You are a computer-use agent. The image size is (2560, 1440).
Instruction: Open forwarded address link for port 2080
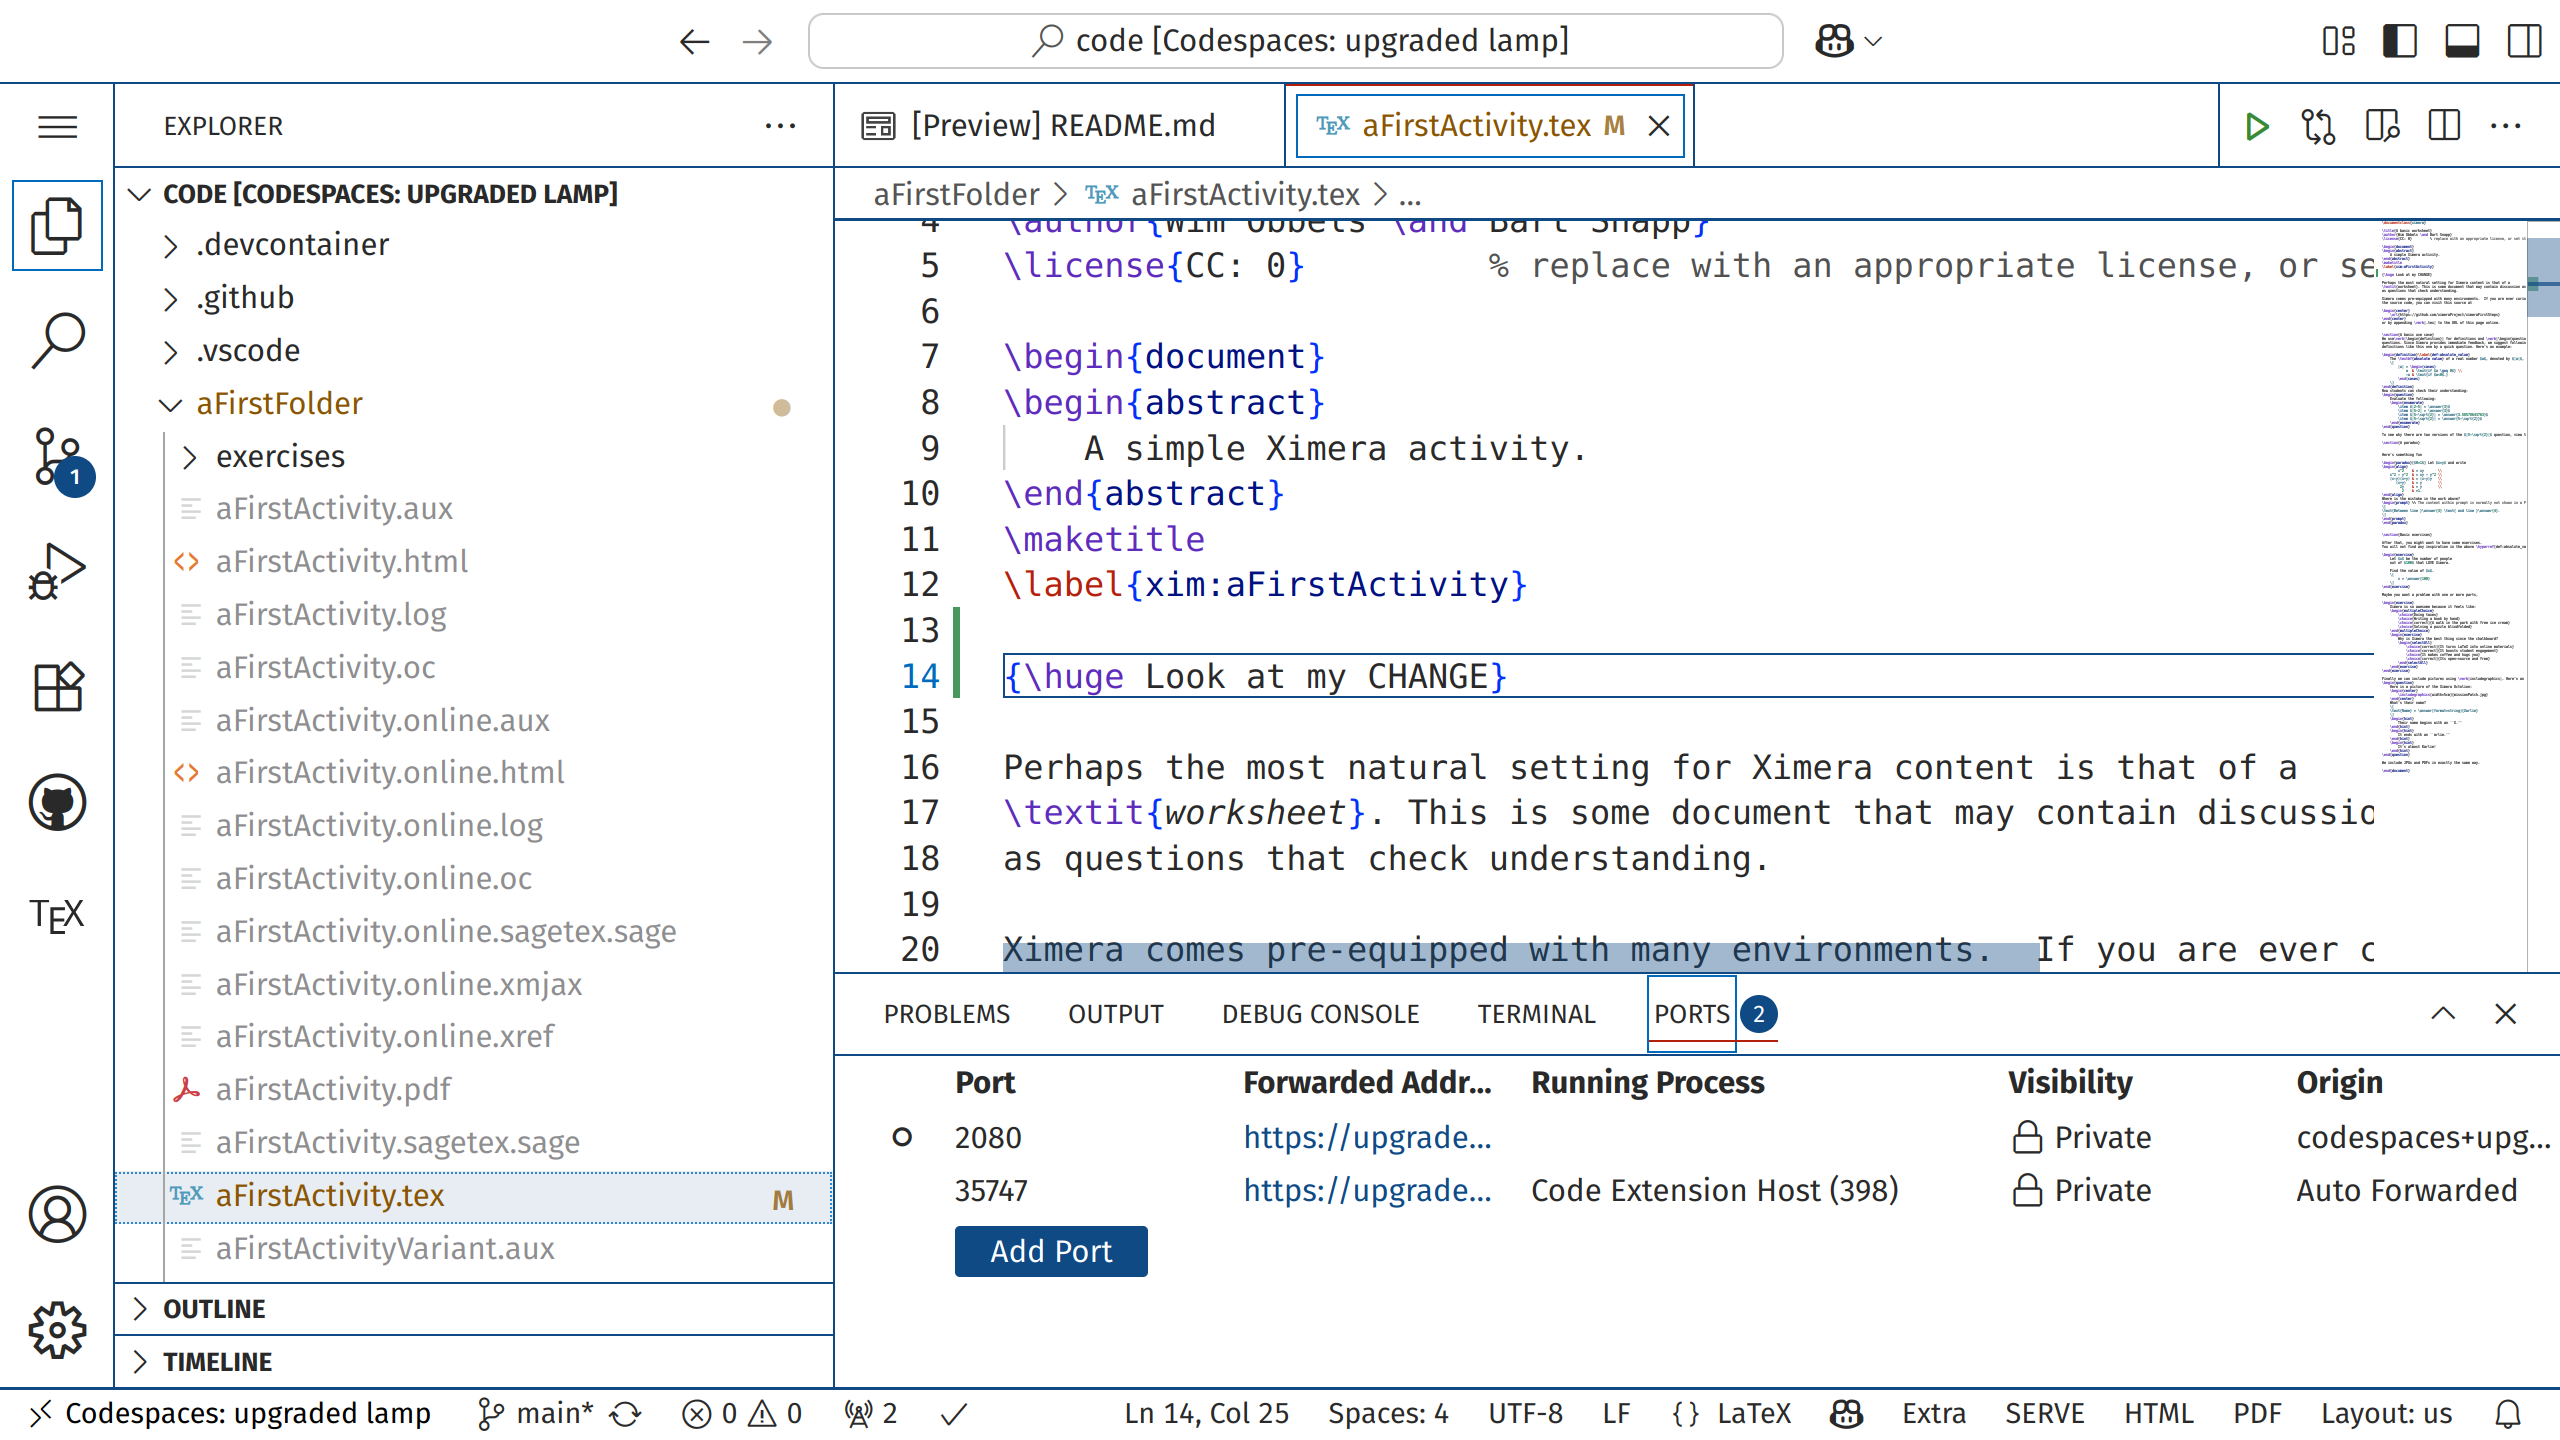[1366, 1137]
